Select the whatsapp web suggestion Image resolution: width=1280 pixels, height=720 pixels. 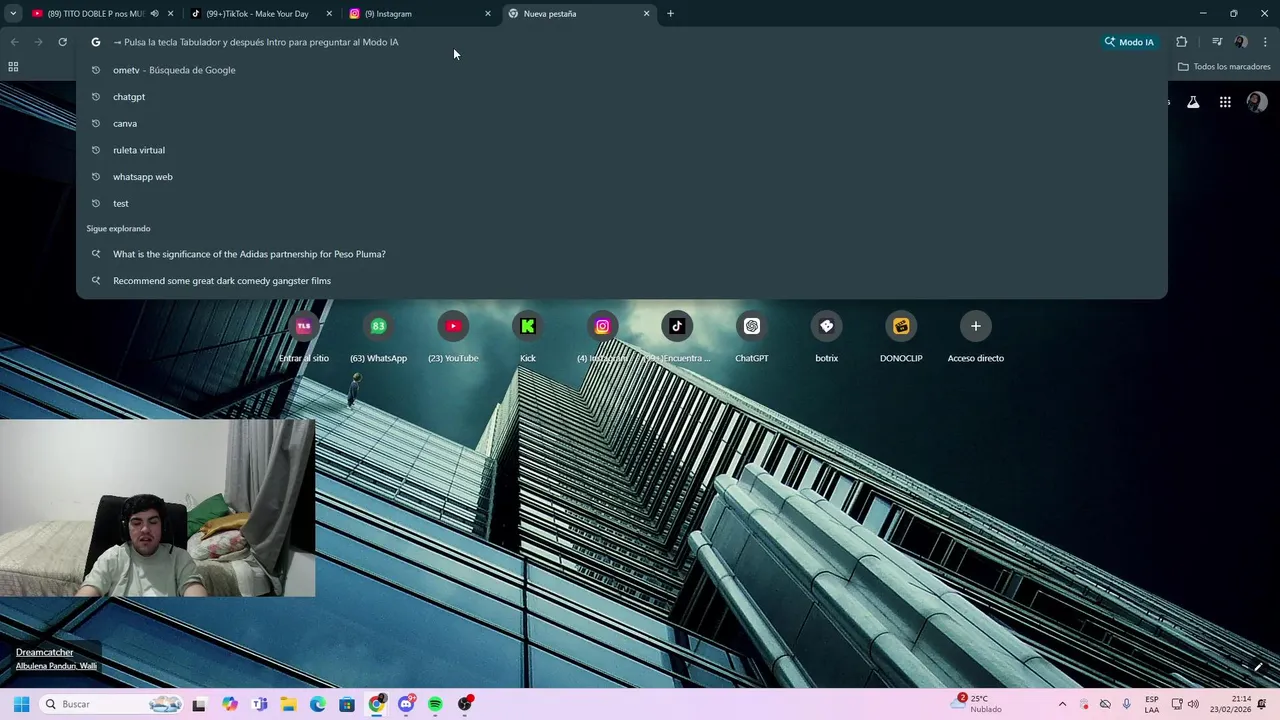pyautogui.click(x=622, y=177)
